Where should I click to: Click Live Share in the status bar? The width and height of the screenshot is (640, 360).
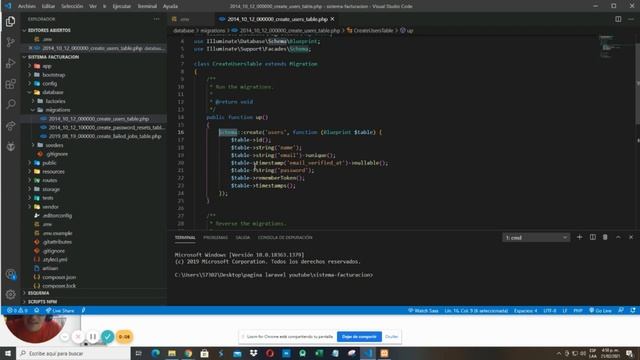(60, 311)
